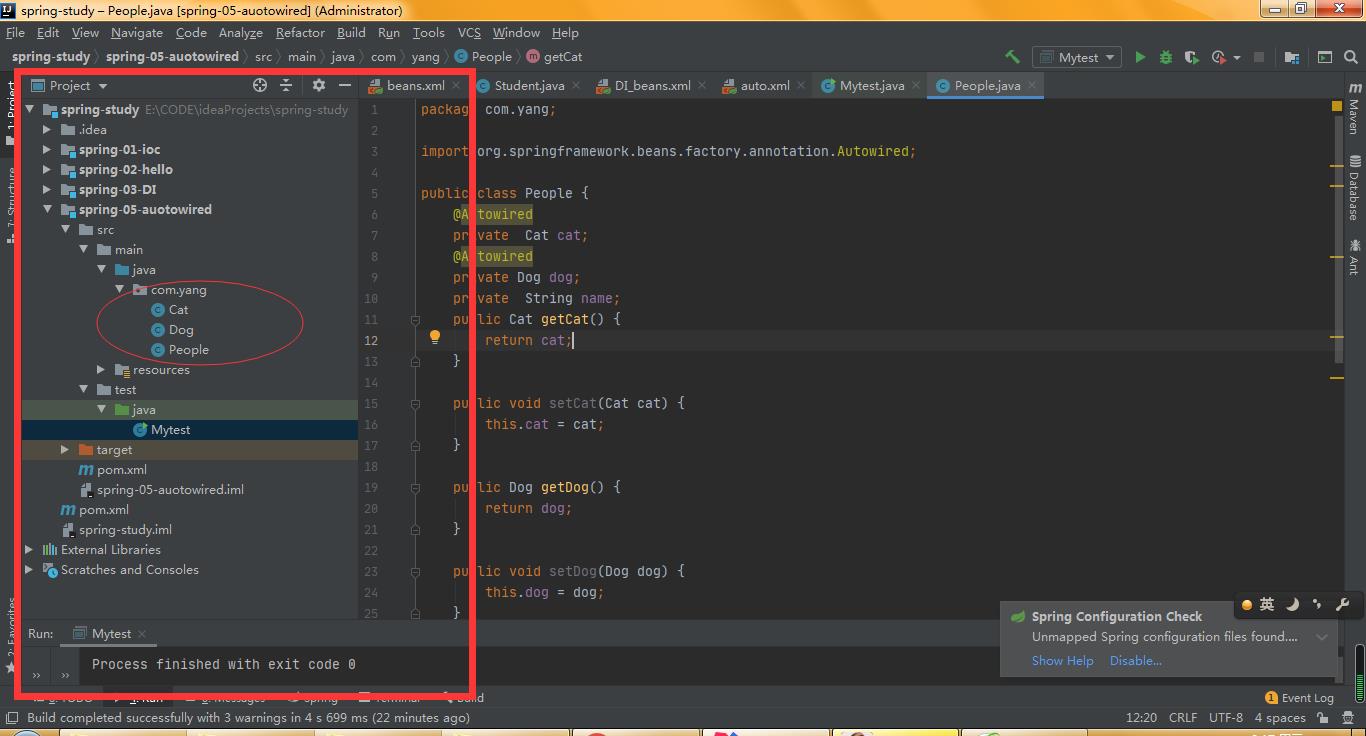Click the Project panel locate target icon

pyautogui.click(x=260, y=85)
